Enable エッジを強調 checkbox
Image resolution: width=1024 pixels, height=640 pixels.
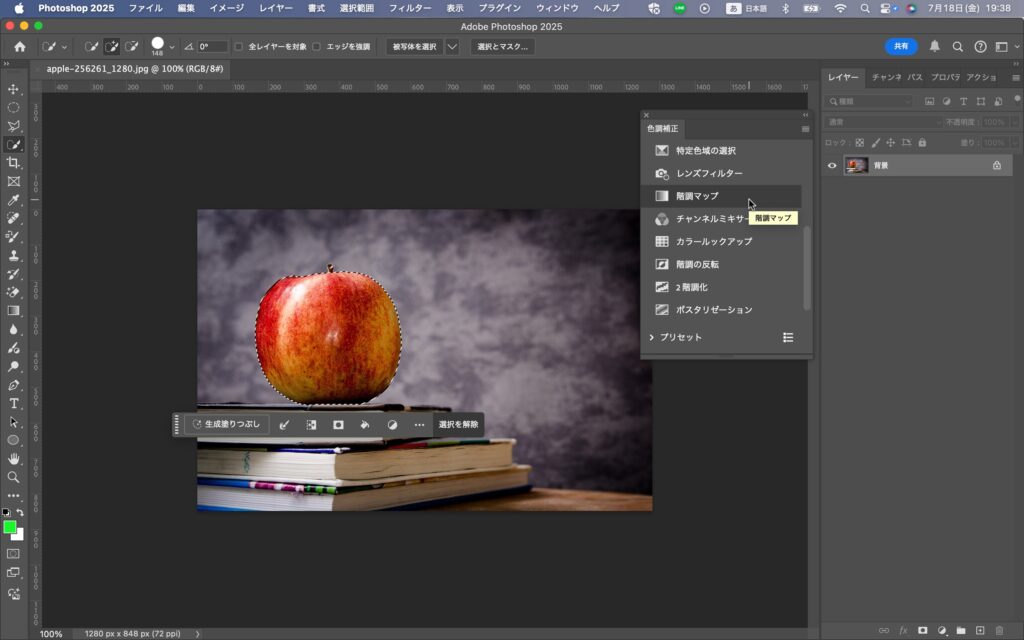tap(316, 46)
